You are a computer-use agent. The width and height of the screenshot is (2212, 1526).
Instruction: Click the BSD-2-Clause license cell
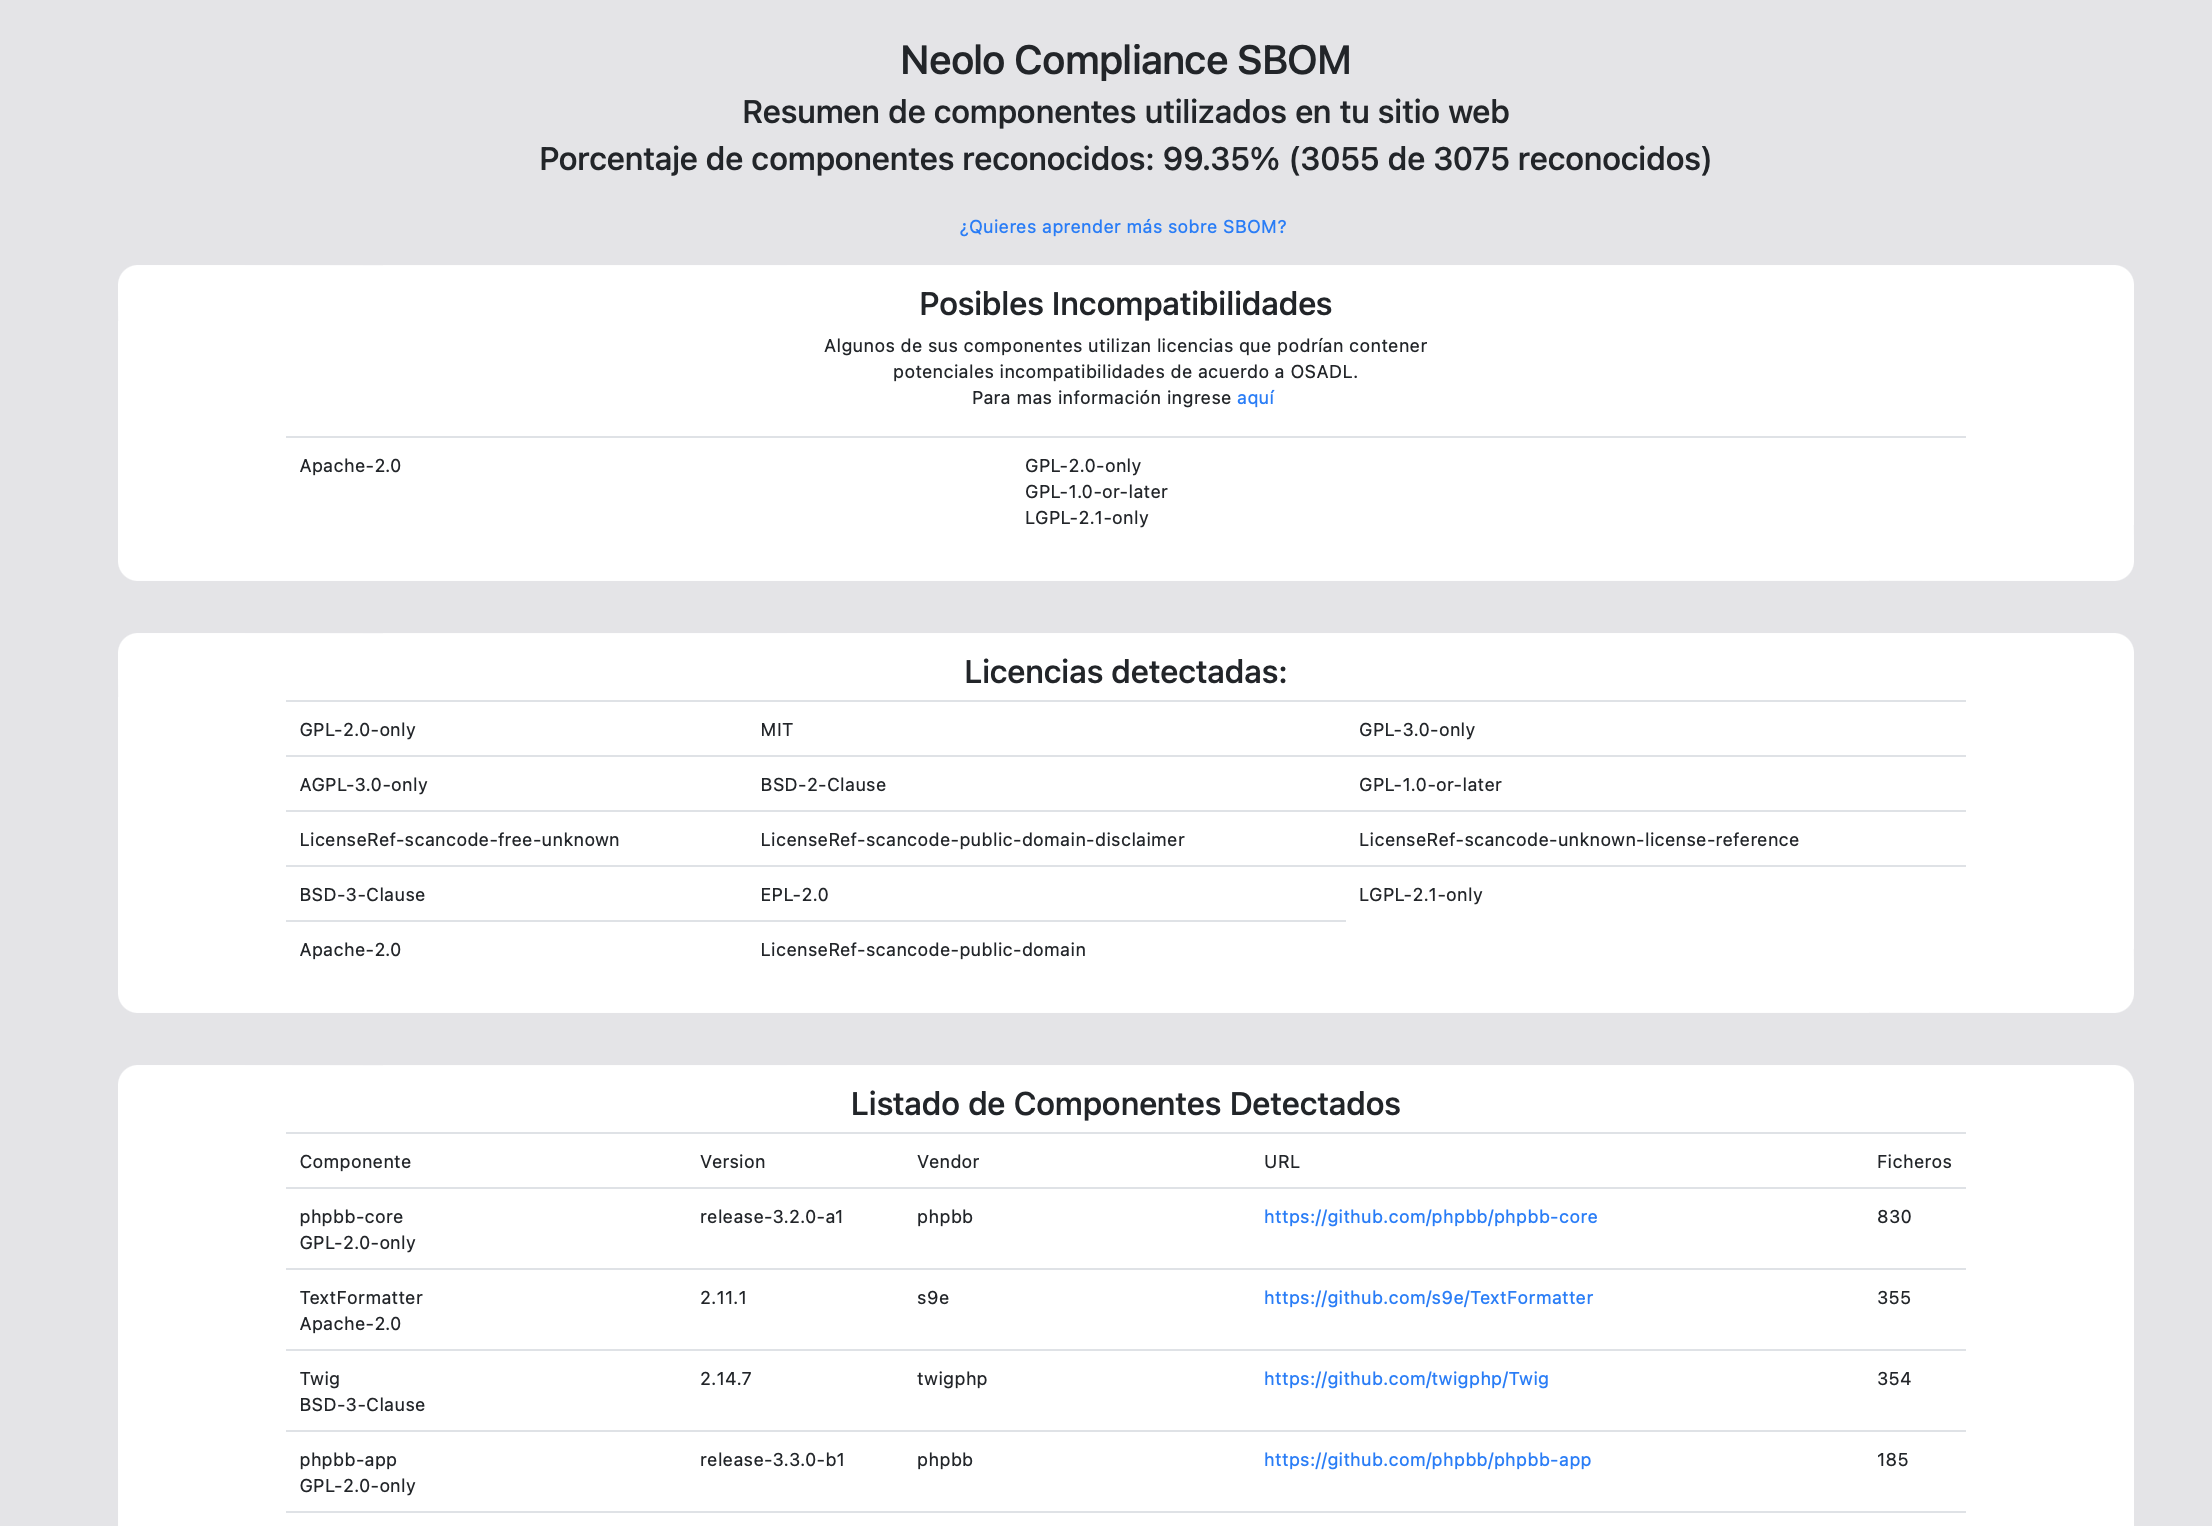823,785
